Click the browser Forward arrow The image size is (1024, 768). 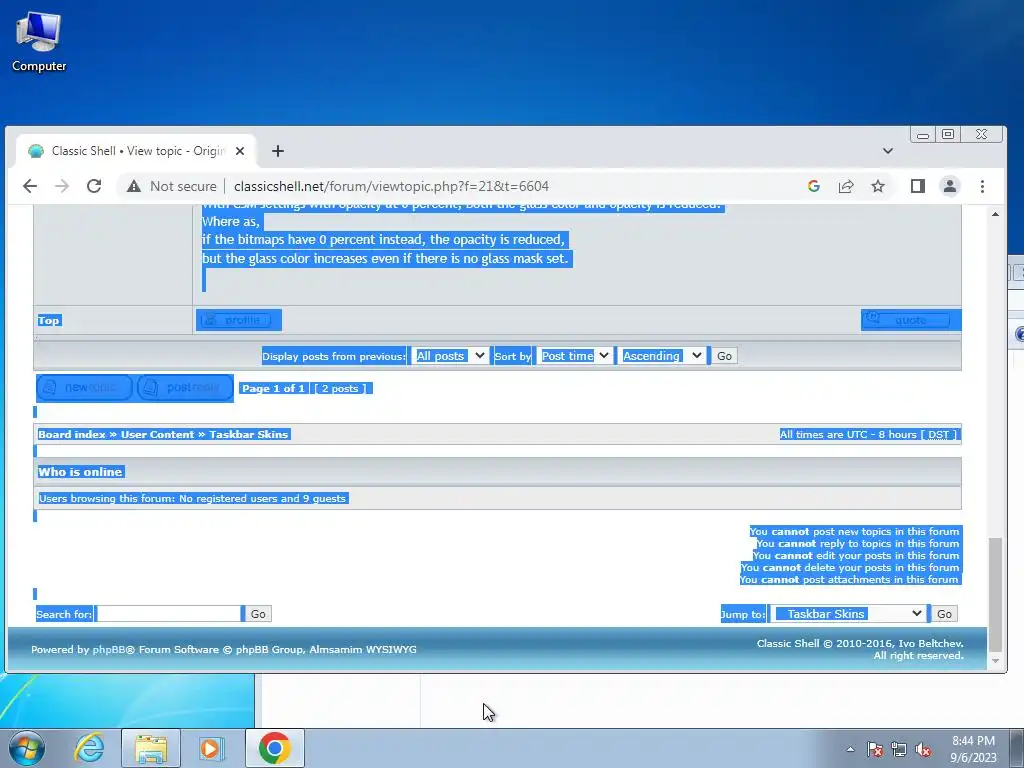[x=62, y=186]
